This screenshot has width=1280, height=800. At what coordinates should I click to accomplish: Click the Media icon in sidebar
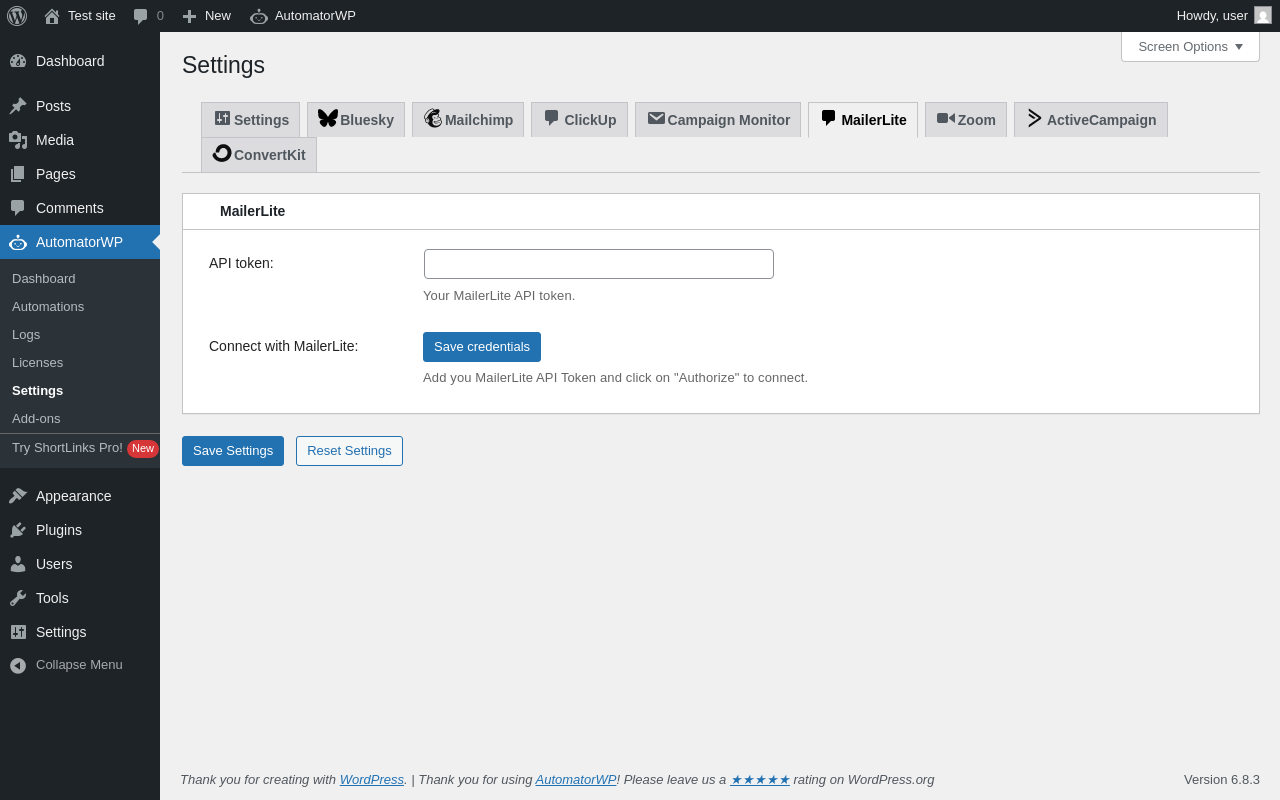tap(18, 140)
